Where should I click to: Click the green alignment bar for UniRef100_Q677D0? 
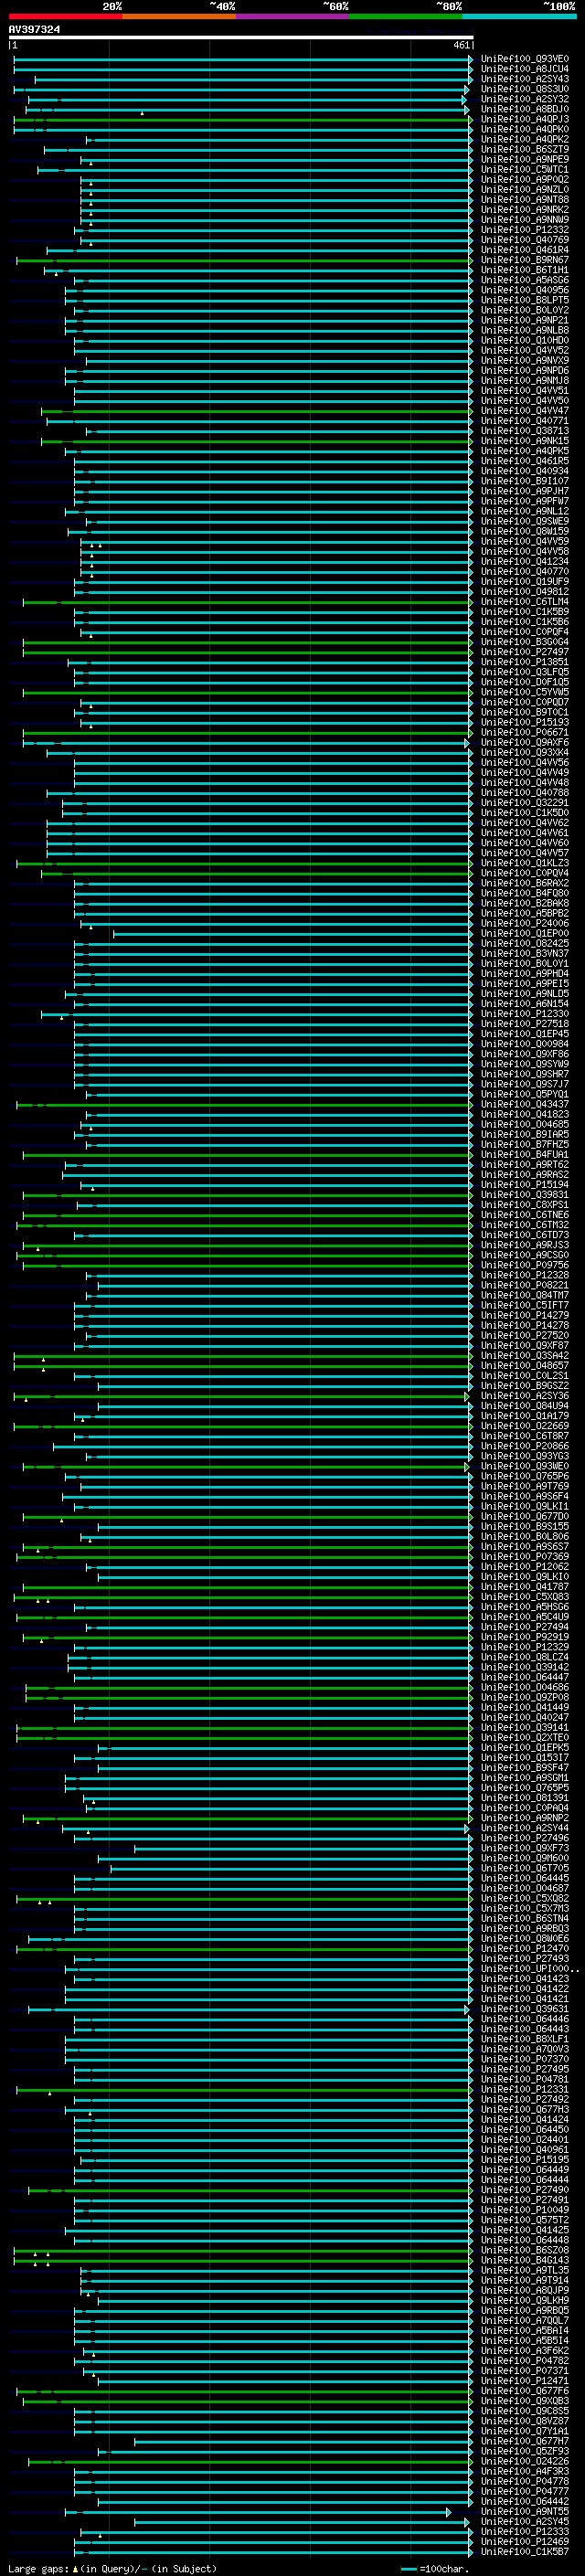pyautogui.click(x=246, y=1516)
